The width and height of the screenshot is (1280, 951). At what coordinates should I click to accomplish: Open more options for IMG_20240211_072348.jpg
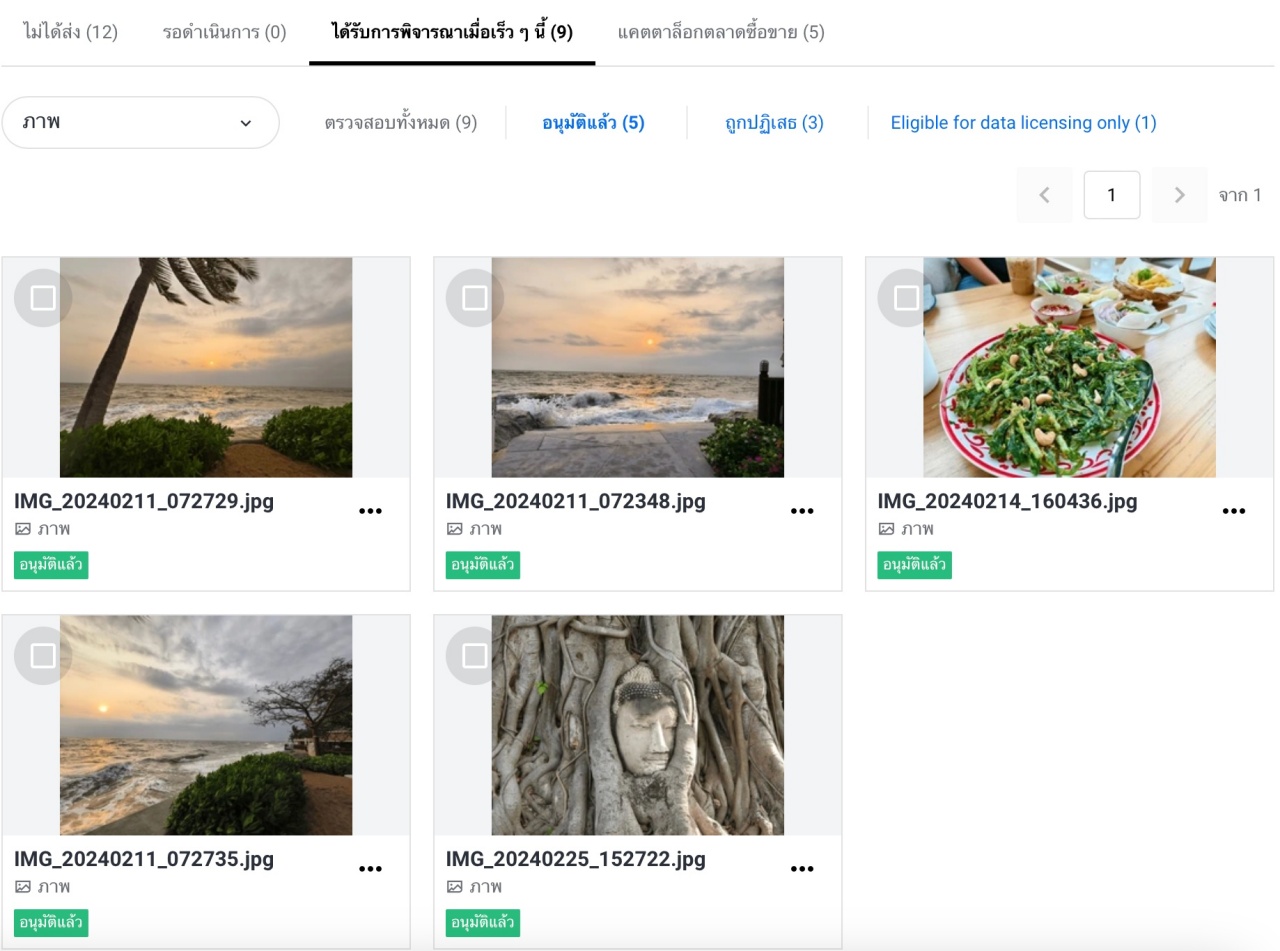pos(802,511)
